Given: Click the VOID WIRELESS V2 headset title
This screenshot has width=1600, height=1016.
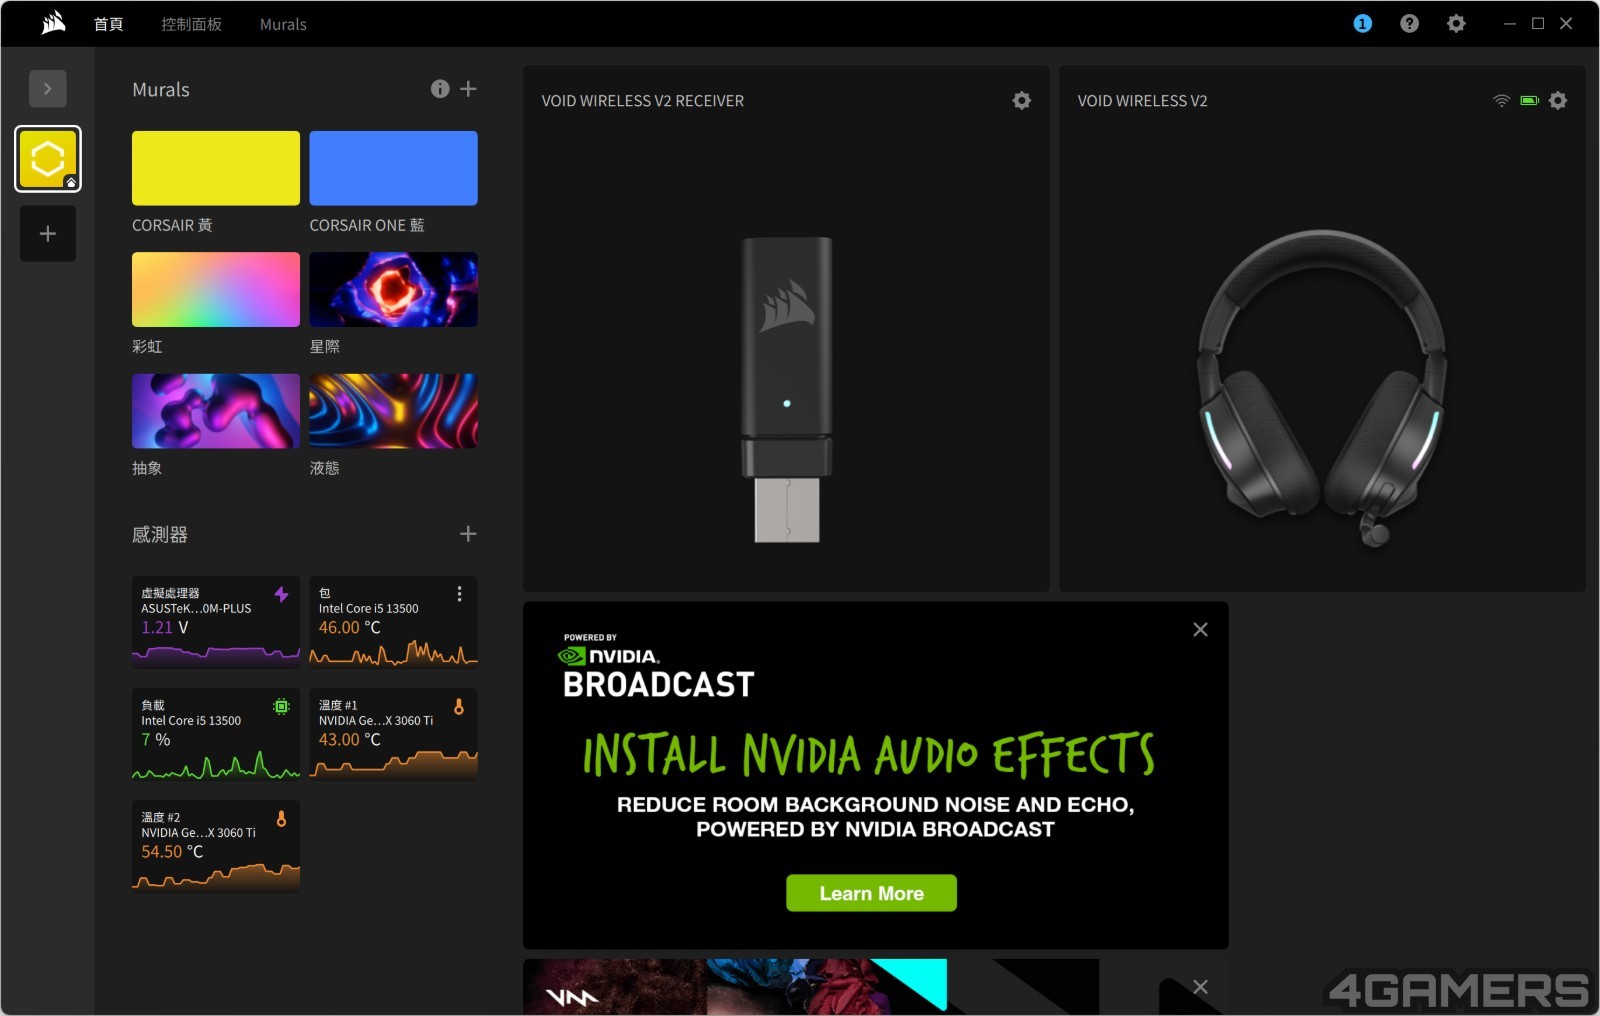Looking at the screenshot, I should [x=1142, y=101].
